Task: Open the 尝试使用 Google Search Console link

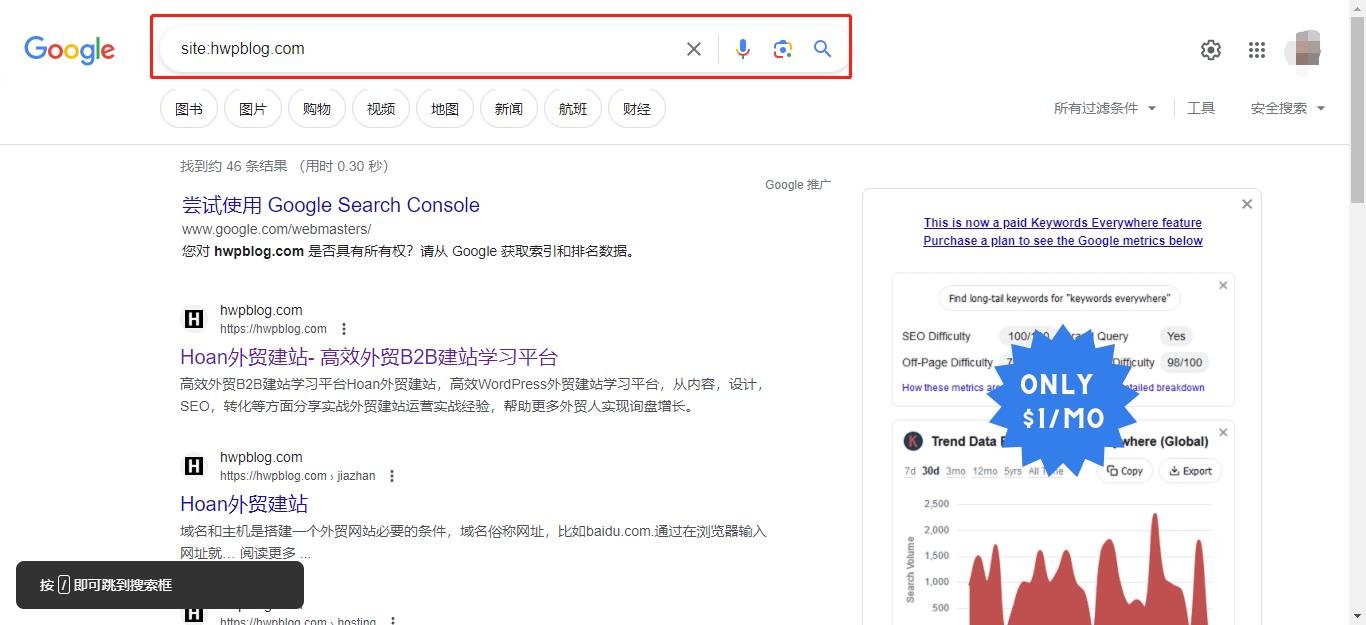Action: click(331, 205)
